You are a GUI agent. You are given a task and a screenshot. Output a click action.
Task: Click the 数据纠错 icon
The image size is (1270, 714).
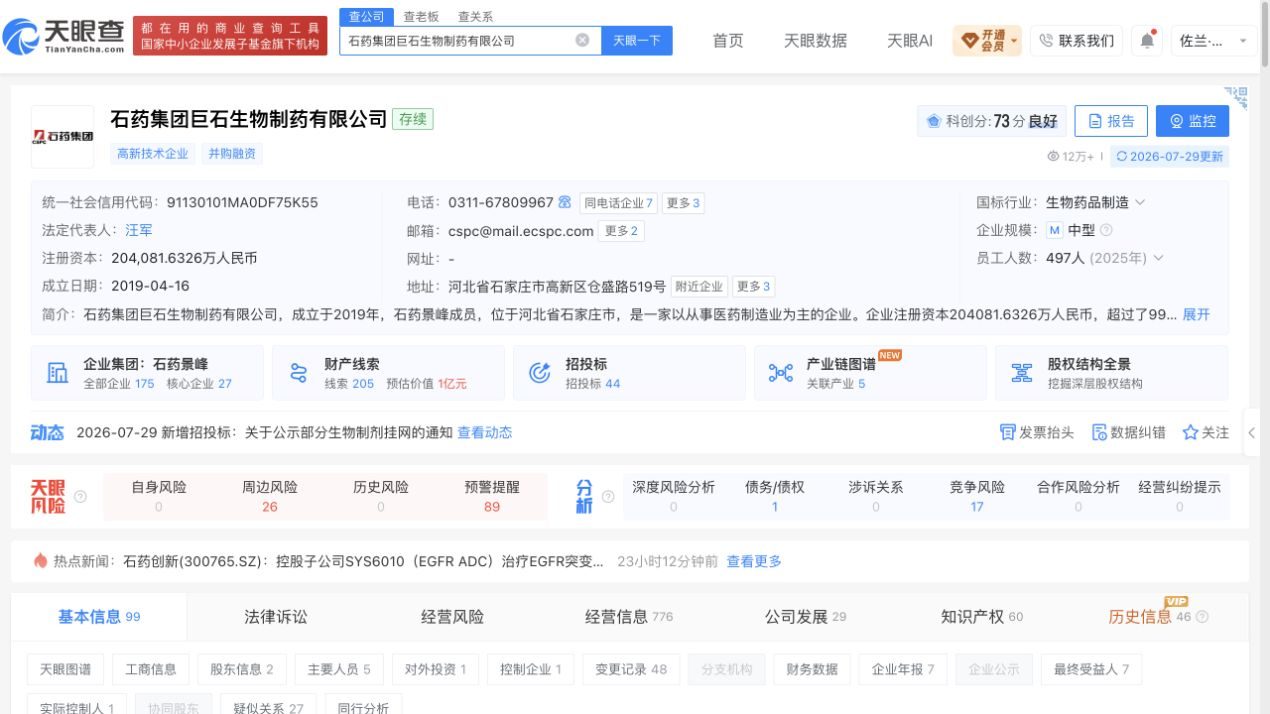tap(1099, 432)
